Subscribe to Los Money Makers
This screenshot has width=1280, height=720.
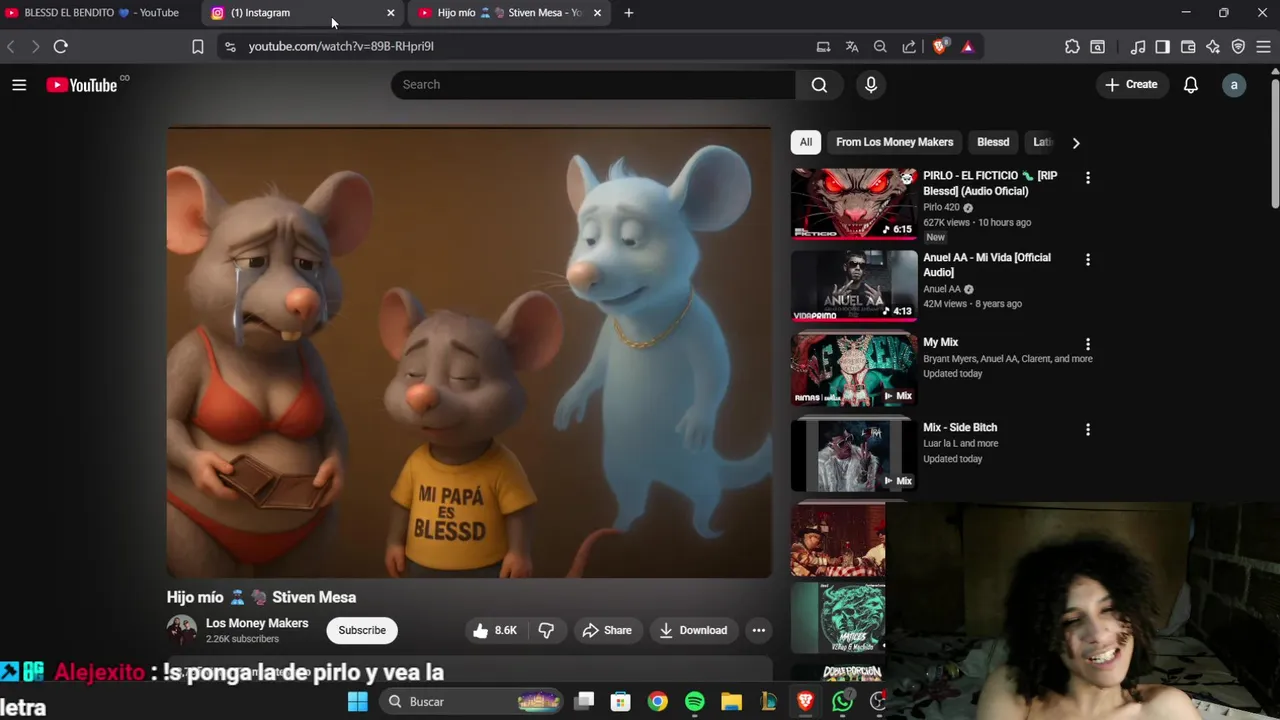pyautogui.click(x=362, y=630)
